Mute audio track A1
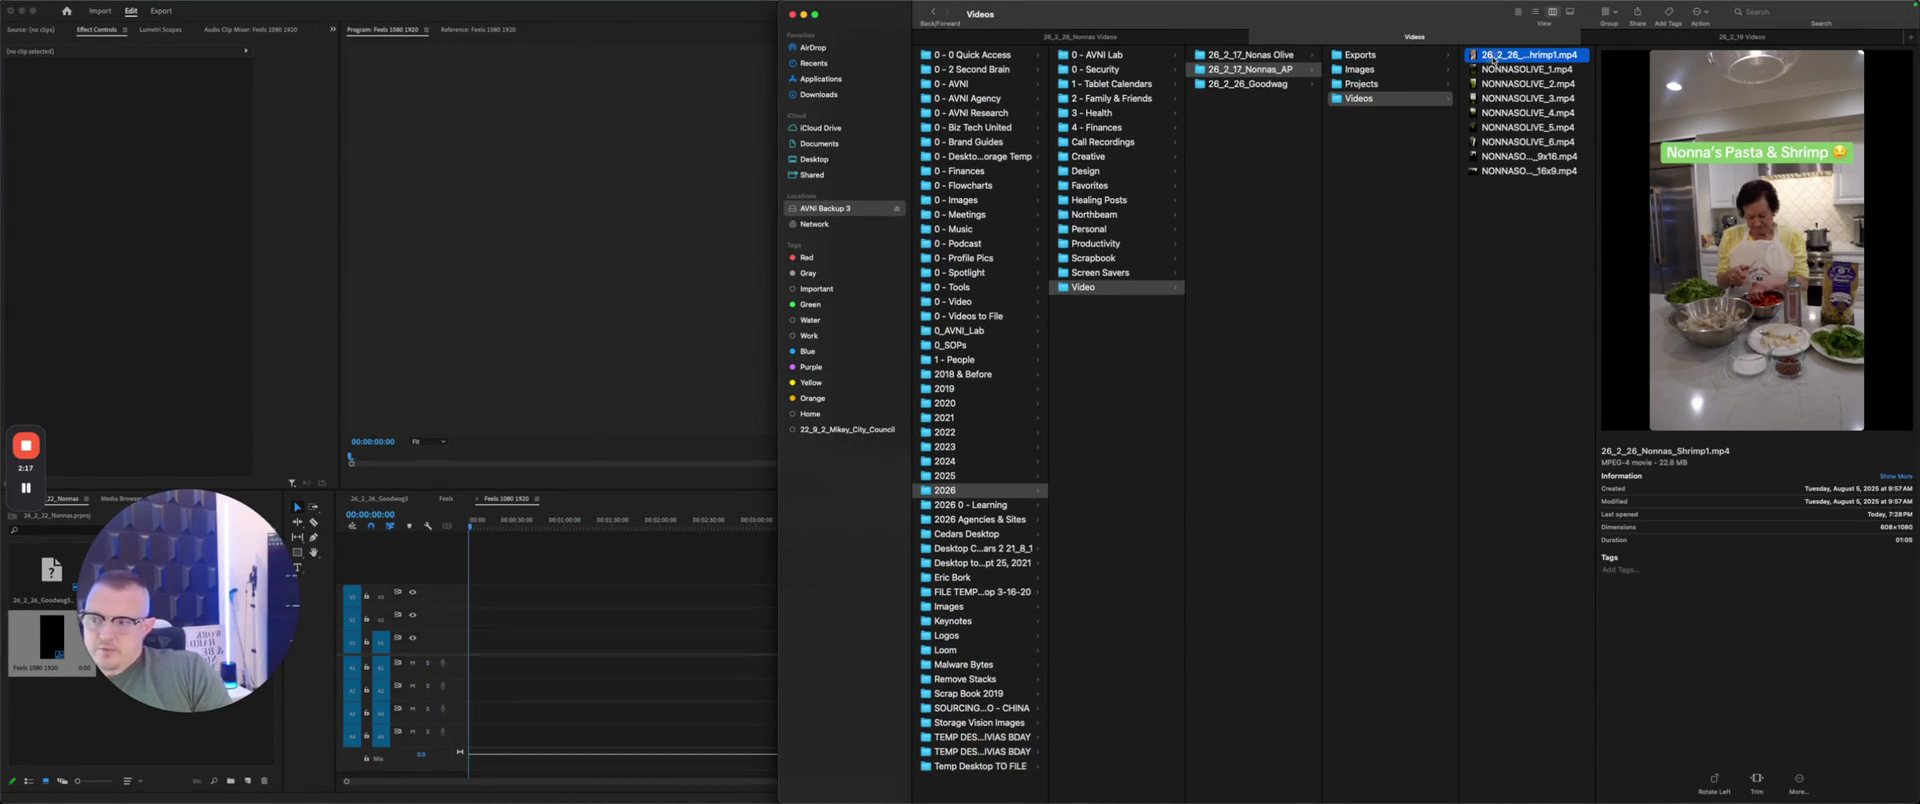This screenshot has width=1920, height=804. pyautogui.click(x=412, y=663)
